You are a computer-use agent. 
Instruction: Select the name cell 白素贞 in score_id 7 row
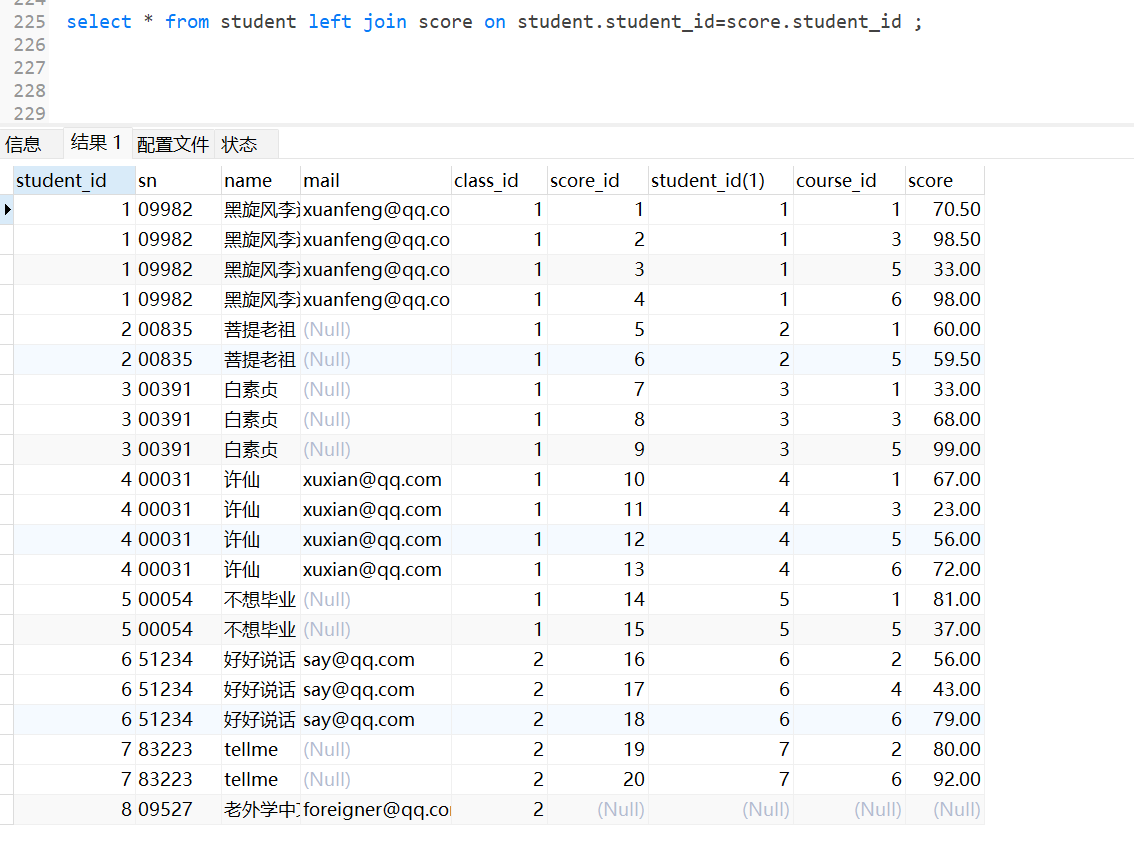tap(260, 390)
